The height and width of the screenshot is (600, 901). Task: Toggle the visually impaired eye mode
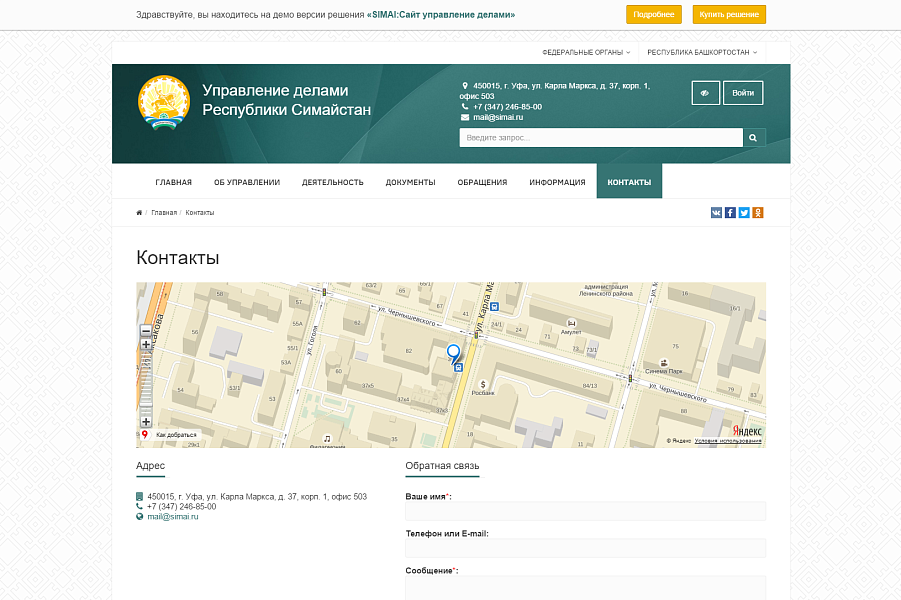click(705, 93)
